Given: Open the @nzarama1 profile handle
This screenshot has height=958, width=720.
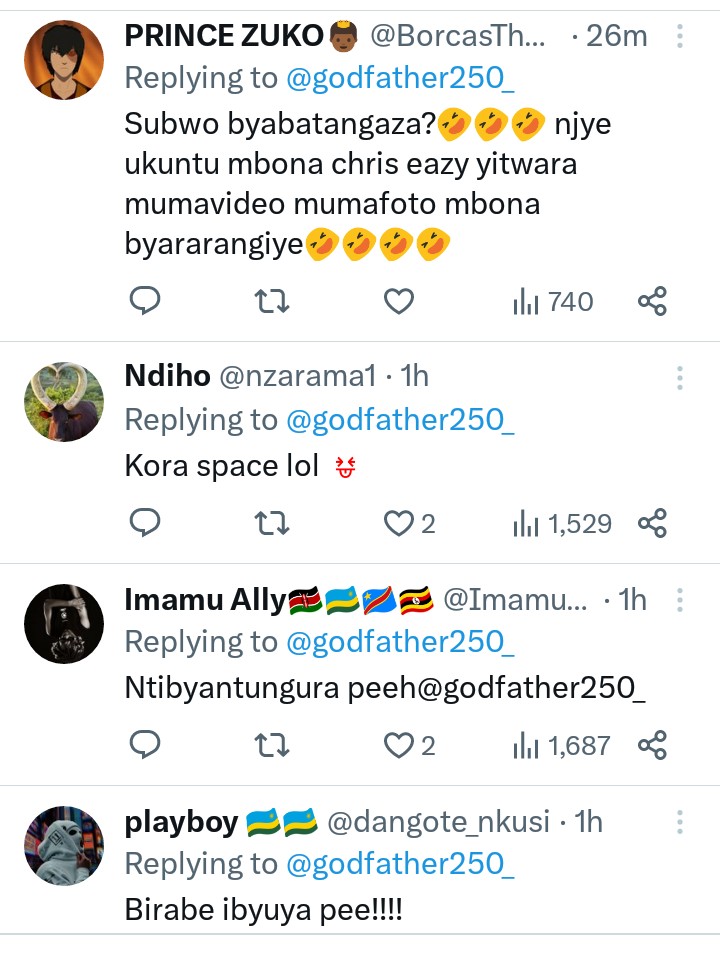Looking at the screenshot, I should (x=300, y=376).
